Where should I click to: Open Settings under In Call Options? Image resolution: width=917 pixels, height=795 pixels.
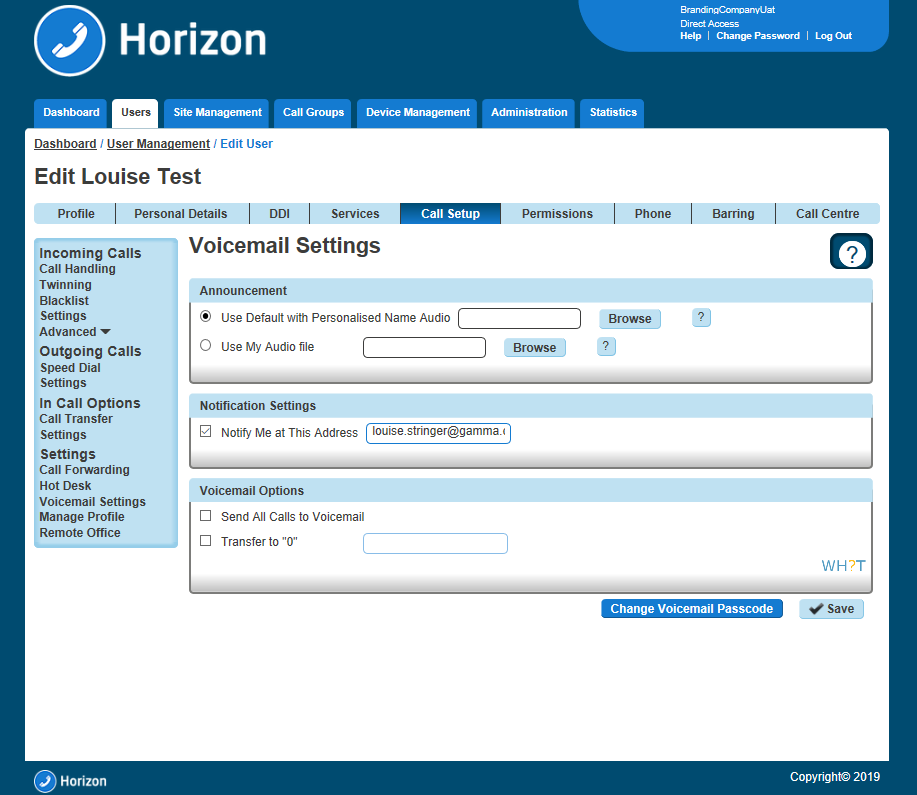63,435
